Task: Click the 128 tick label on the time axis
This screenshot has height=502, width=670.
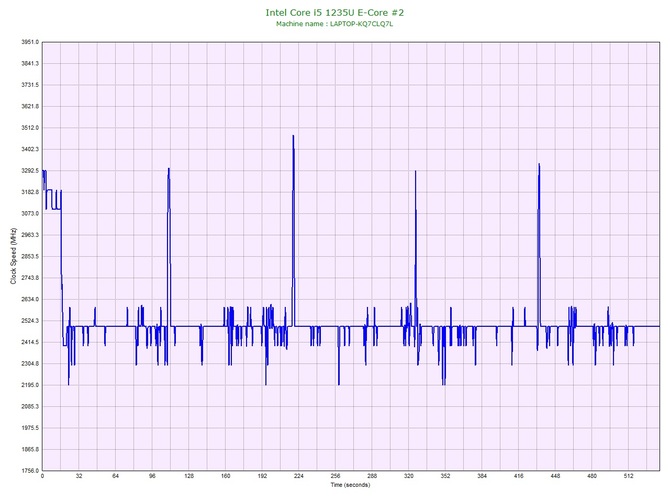Action: [x=189, y=476]
